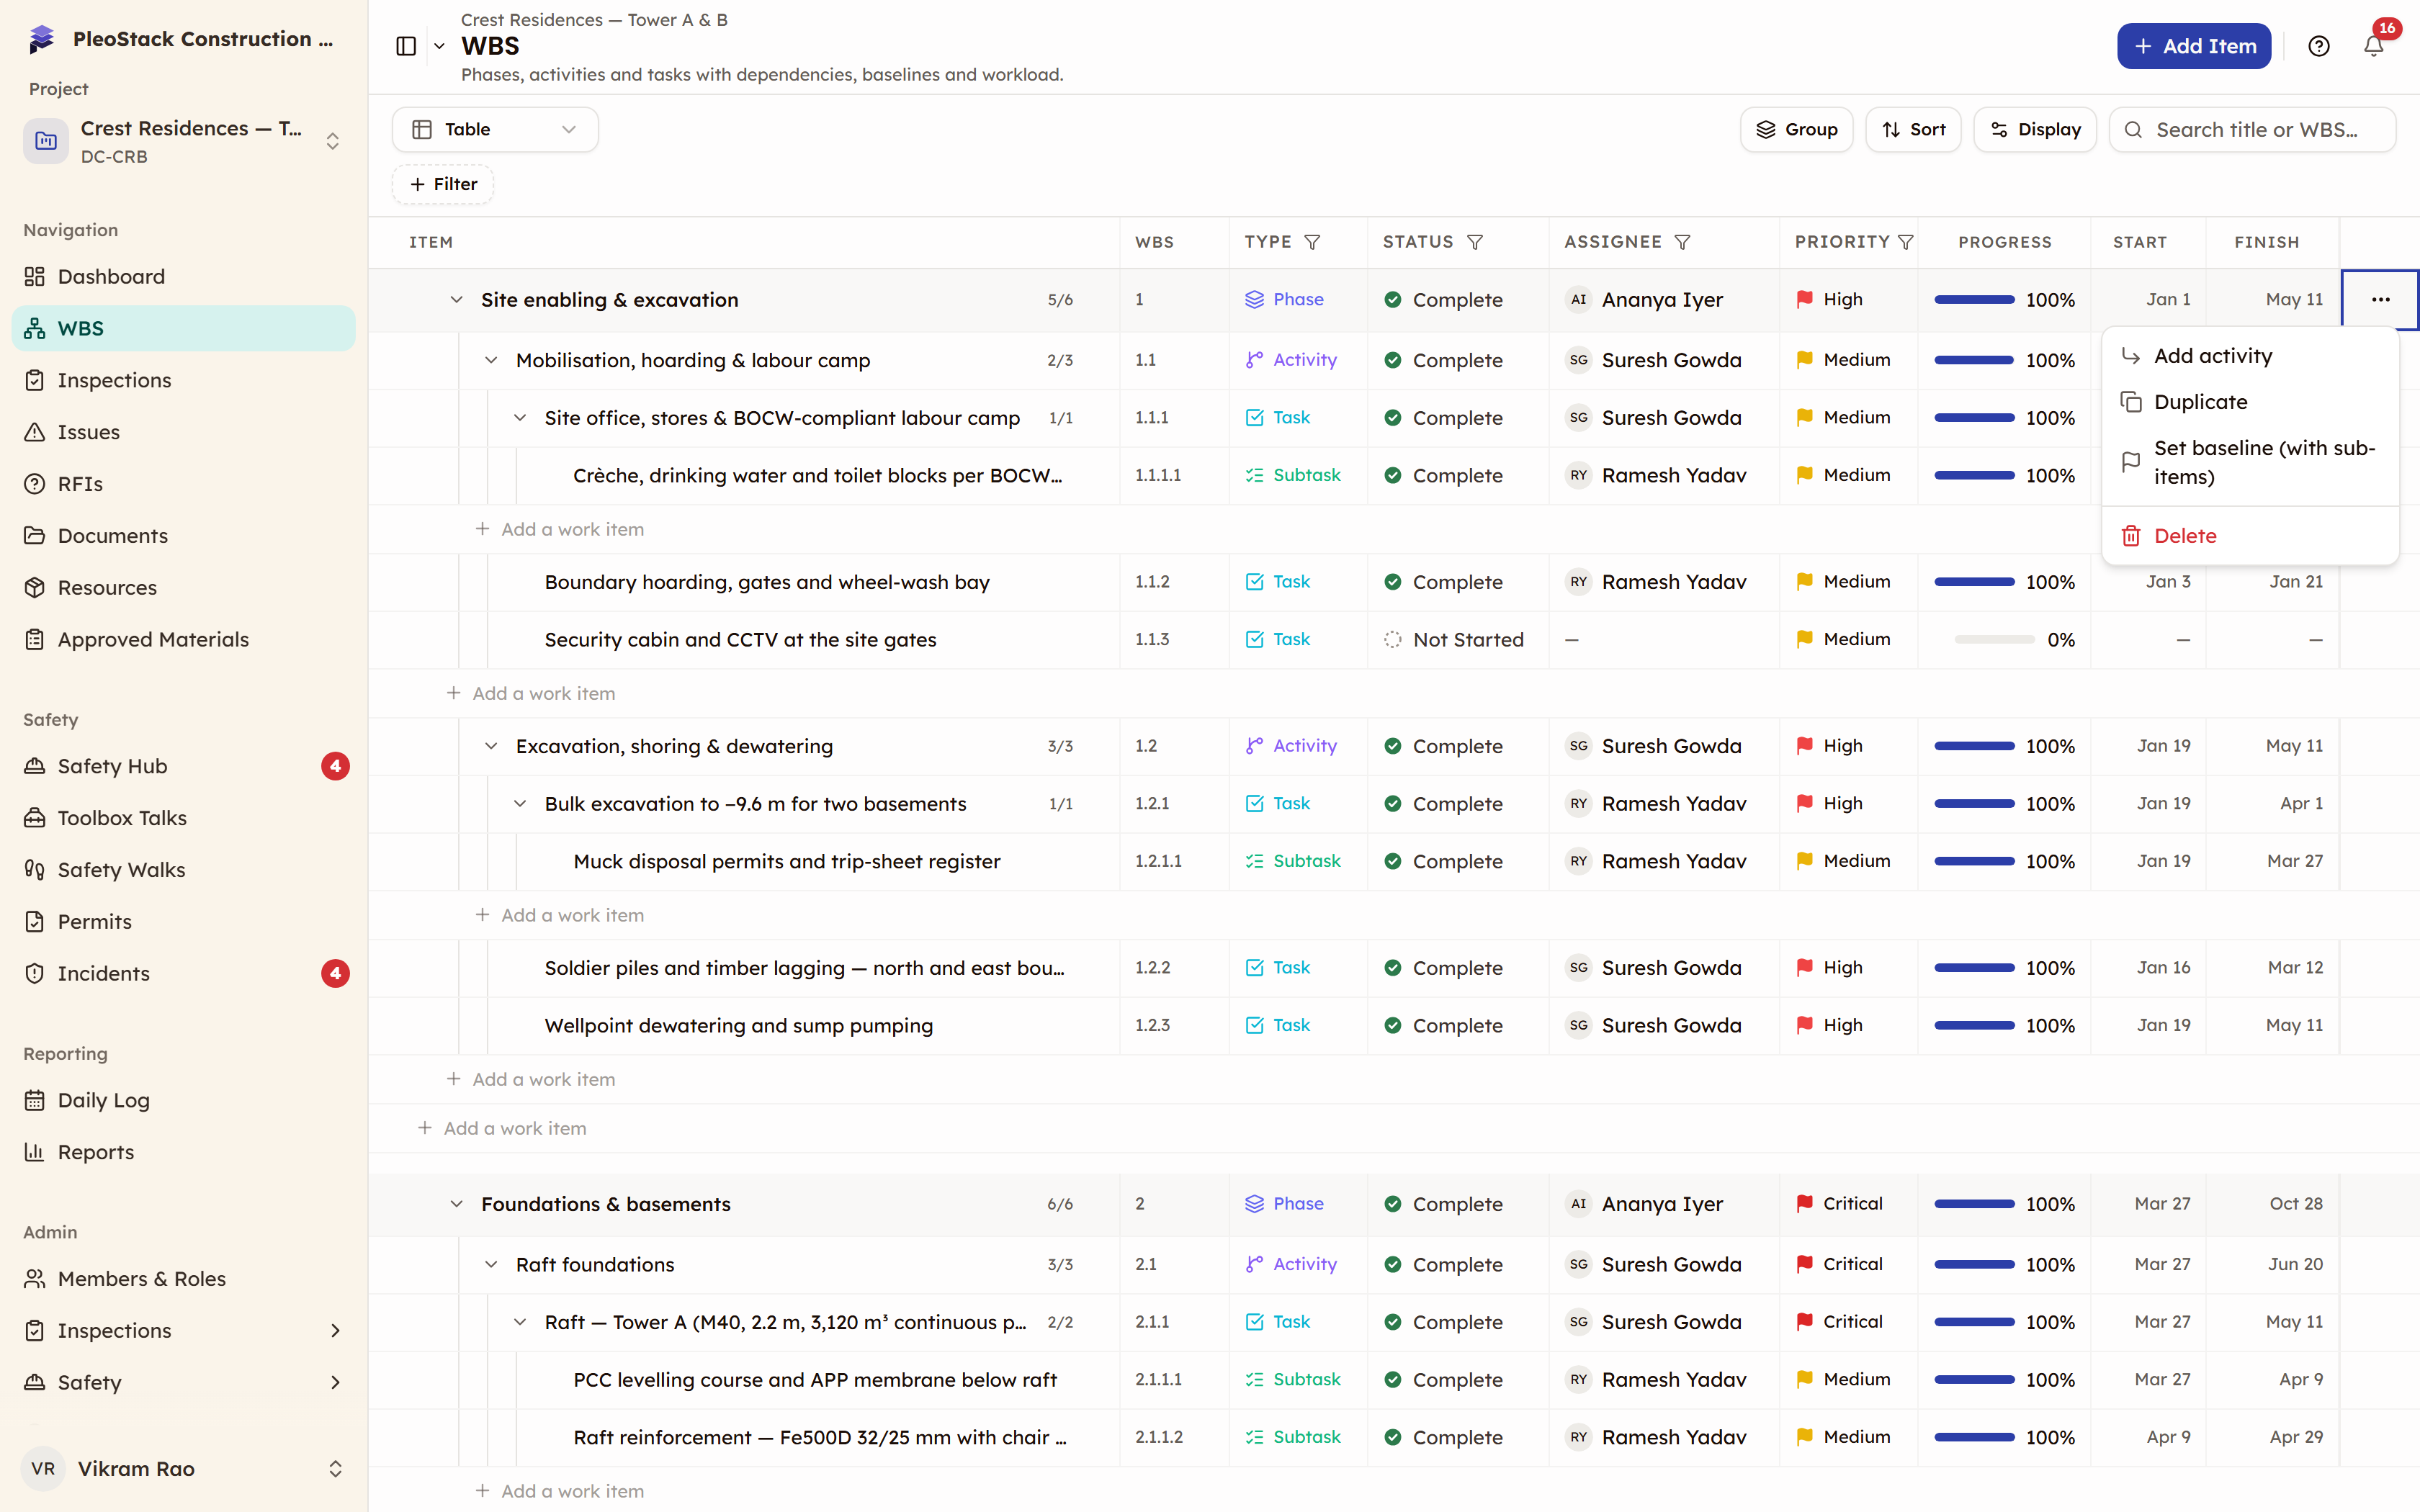Click the ASSIGNEE column filter icon
The image size is (2420, 1512).
click(1682, 242)
